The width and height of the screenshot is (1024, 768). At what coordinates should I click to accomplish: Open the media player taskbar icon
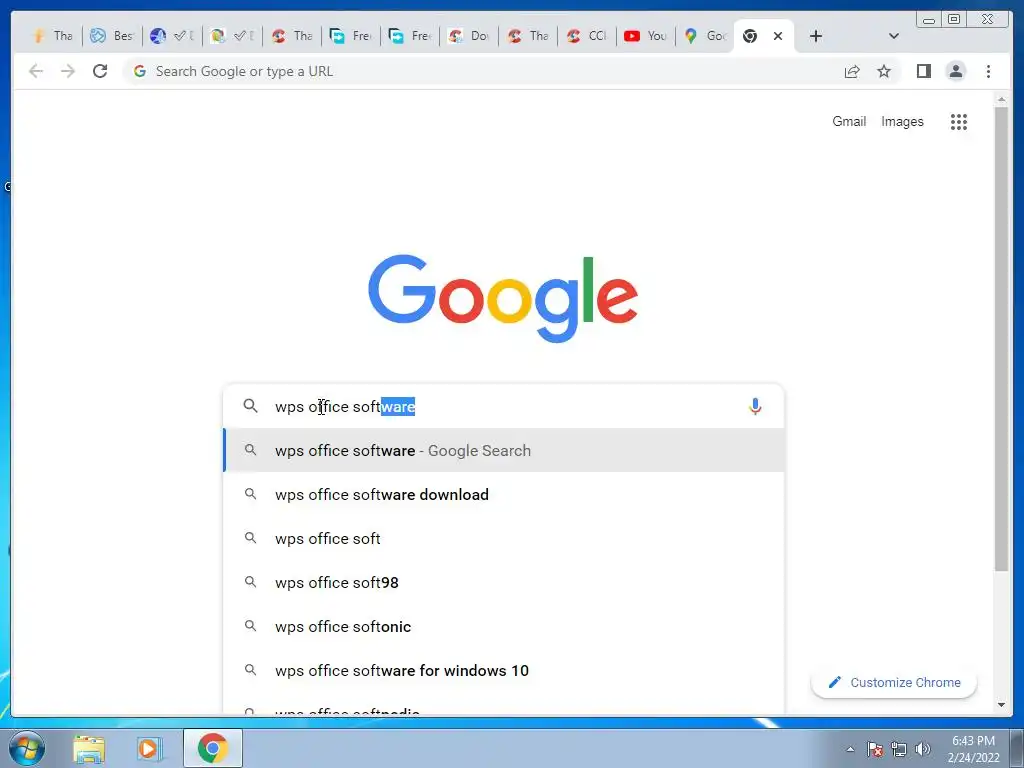(149, 748)
